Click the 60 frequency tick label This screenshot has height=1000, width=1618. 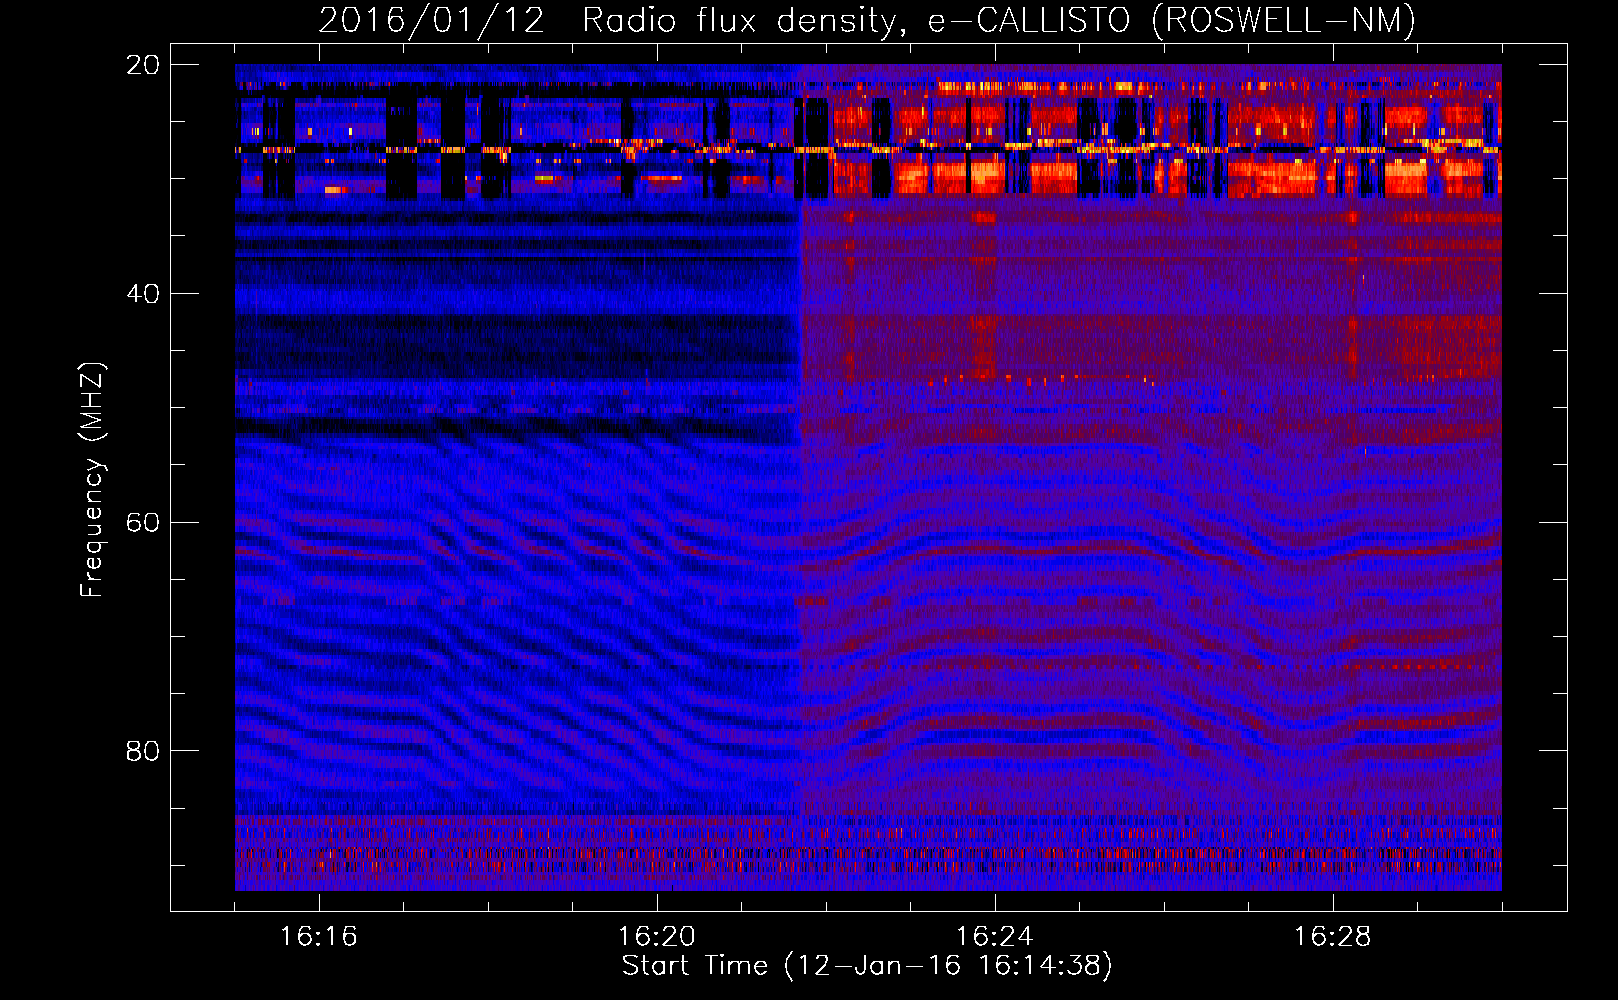click(x=142, y=523)
